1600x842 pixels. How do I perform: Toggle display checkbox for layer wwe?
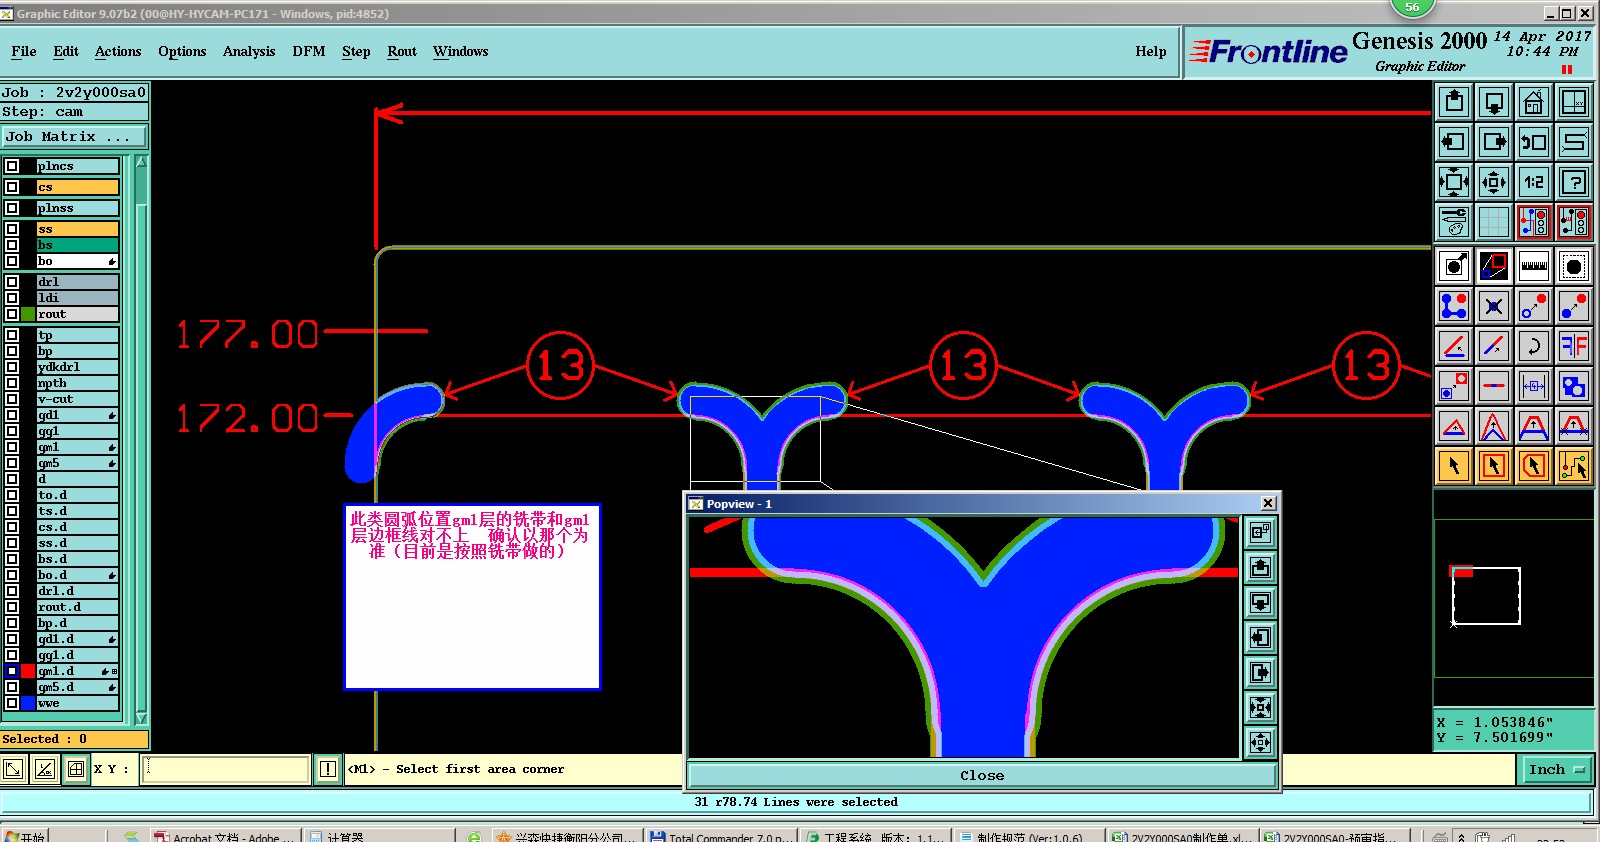12,703
